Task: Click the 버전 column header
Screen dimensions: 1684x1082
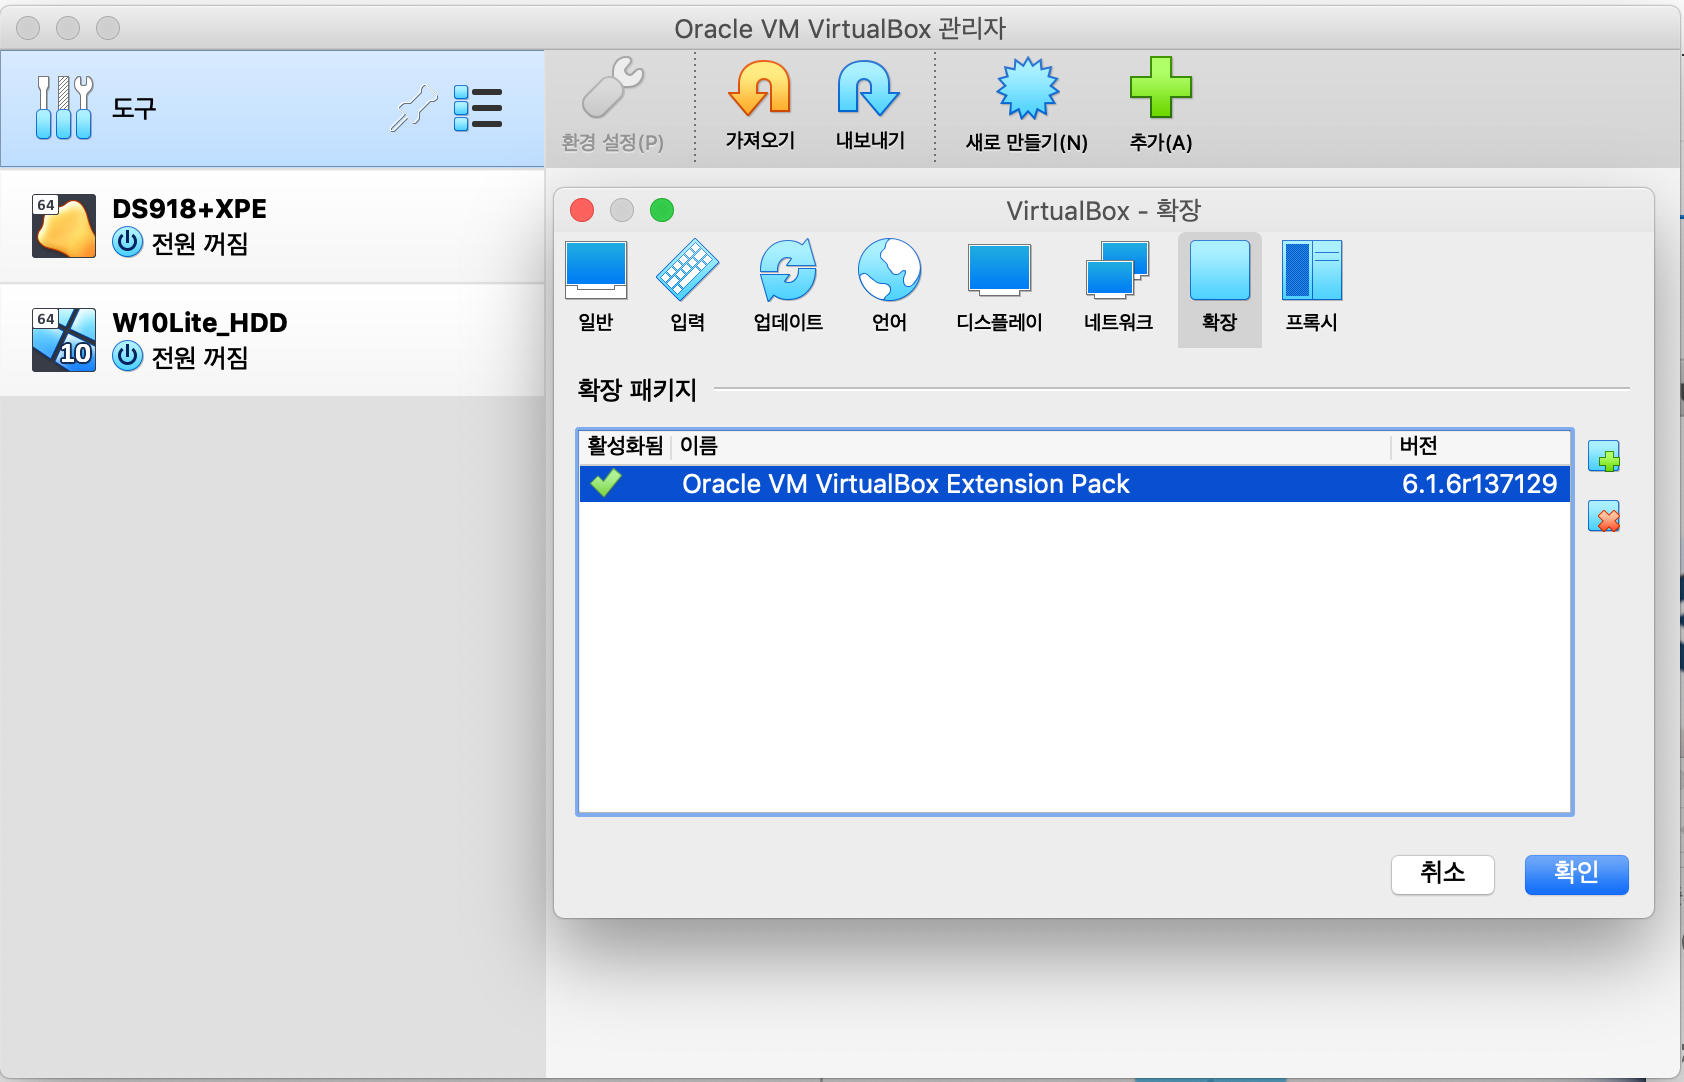Action: pyautogui.click(x=1480, y=446)
